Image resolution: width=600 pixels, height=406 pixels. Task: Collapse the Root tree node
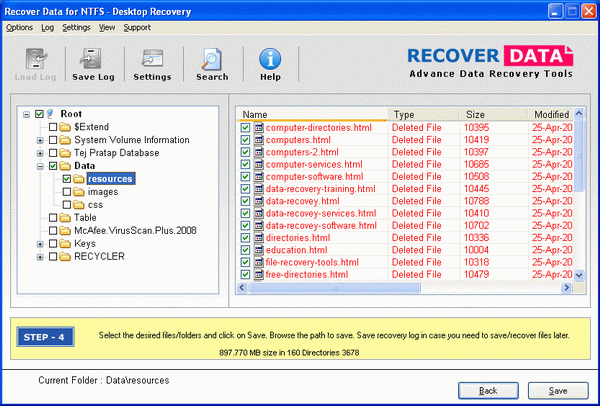click(x=26, y=114)
